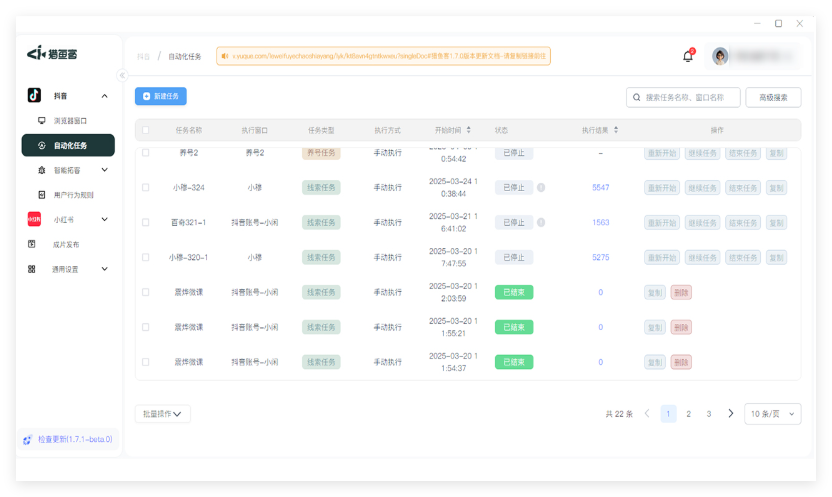832x497 pixels.
Task: Check the box for task 小穆-324
Action: [x=146, y=187]
